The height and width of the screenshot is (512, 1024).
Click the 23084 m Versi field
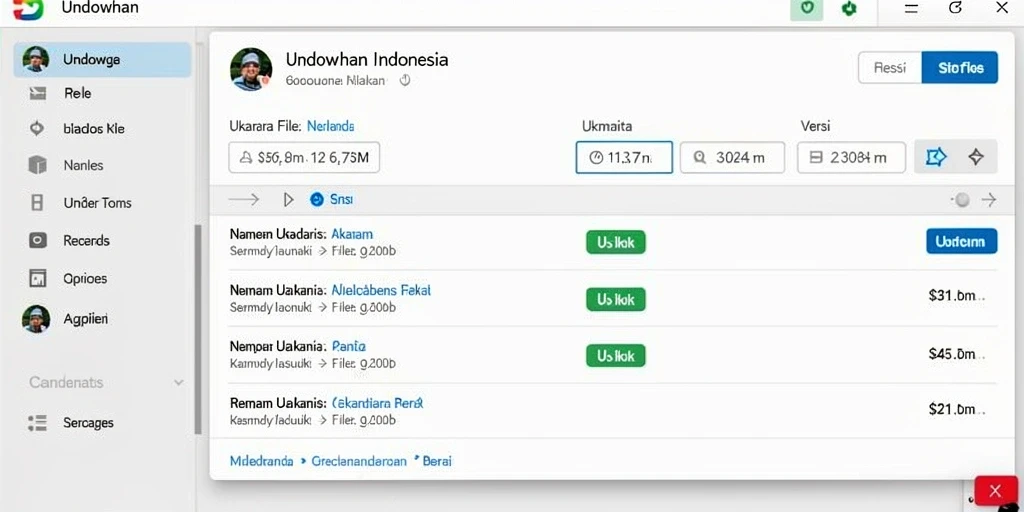coord(852,157)
